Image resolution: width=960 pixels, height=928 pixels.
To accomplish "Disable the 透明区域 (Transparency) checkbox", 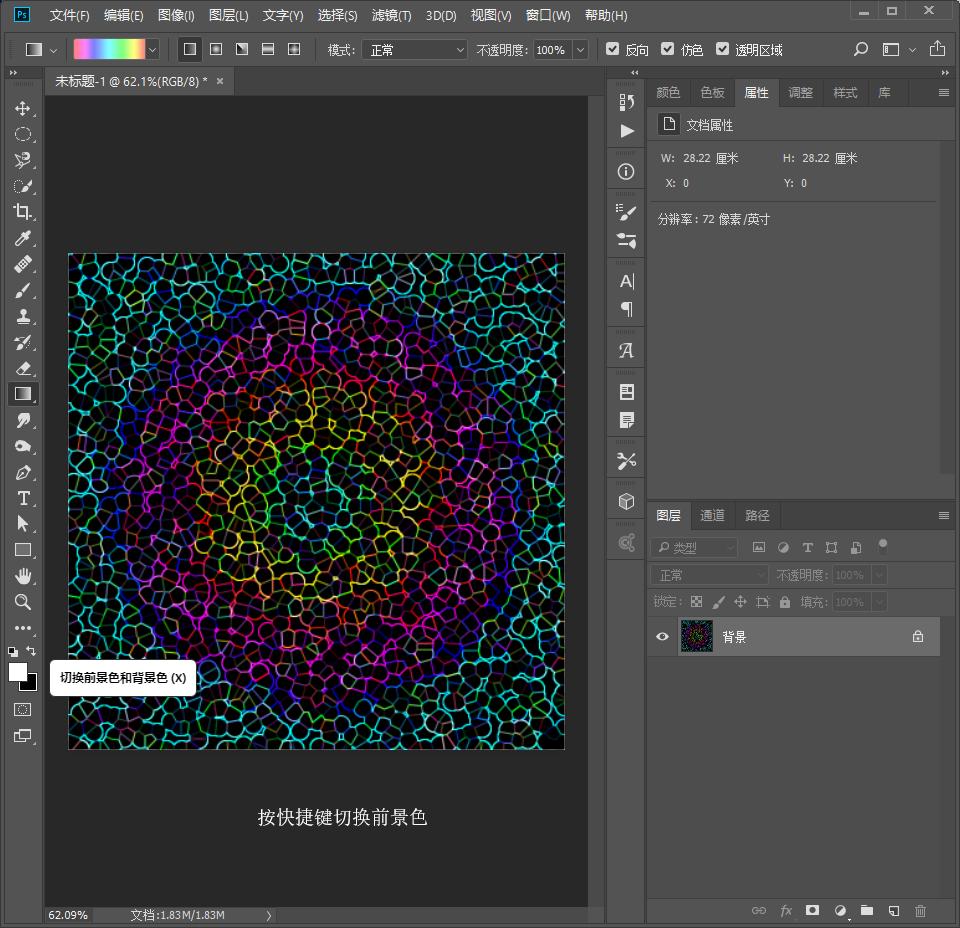I will 723,49.
